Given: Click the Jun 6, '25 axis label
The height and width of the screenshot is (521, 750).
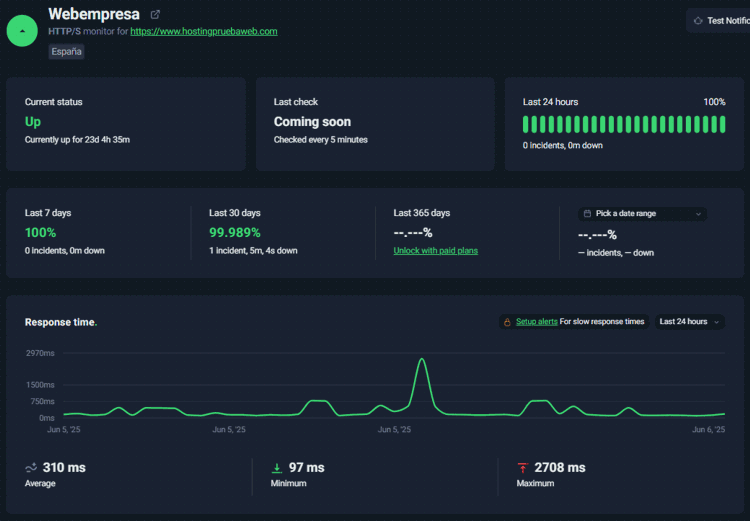Looking at the screenshot, I should tap(709, 430).
